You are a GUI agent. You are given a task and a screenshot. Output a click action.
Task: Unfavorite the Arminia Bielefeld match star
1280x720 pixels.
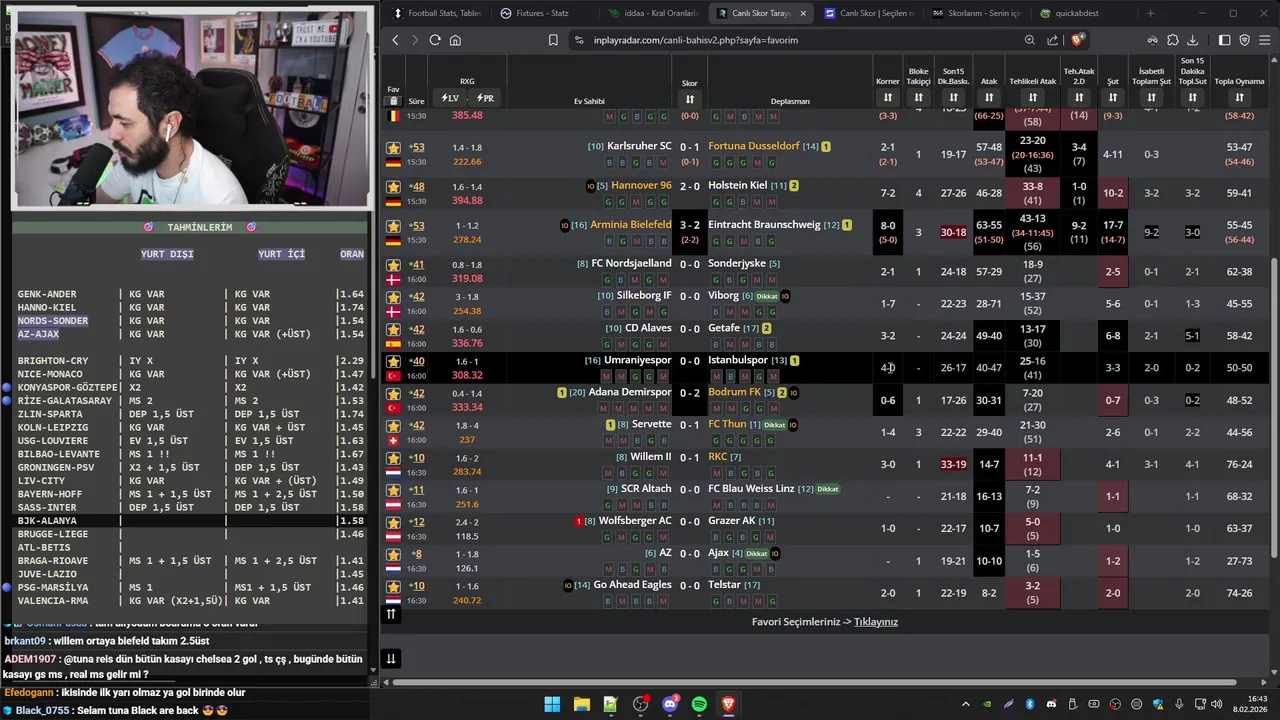tap(394, 226)
